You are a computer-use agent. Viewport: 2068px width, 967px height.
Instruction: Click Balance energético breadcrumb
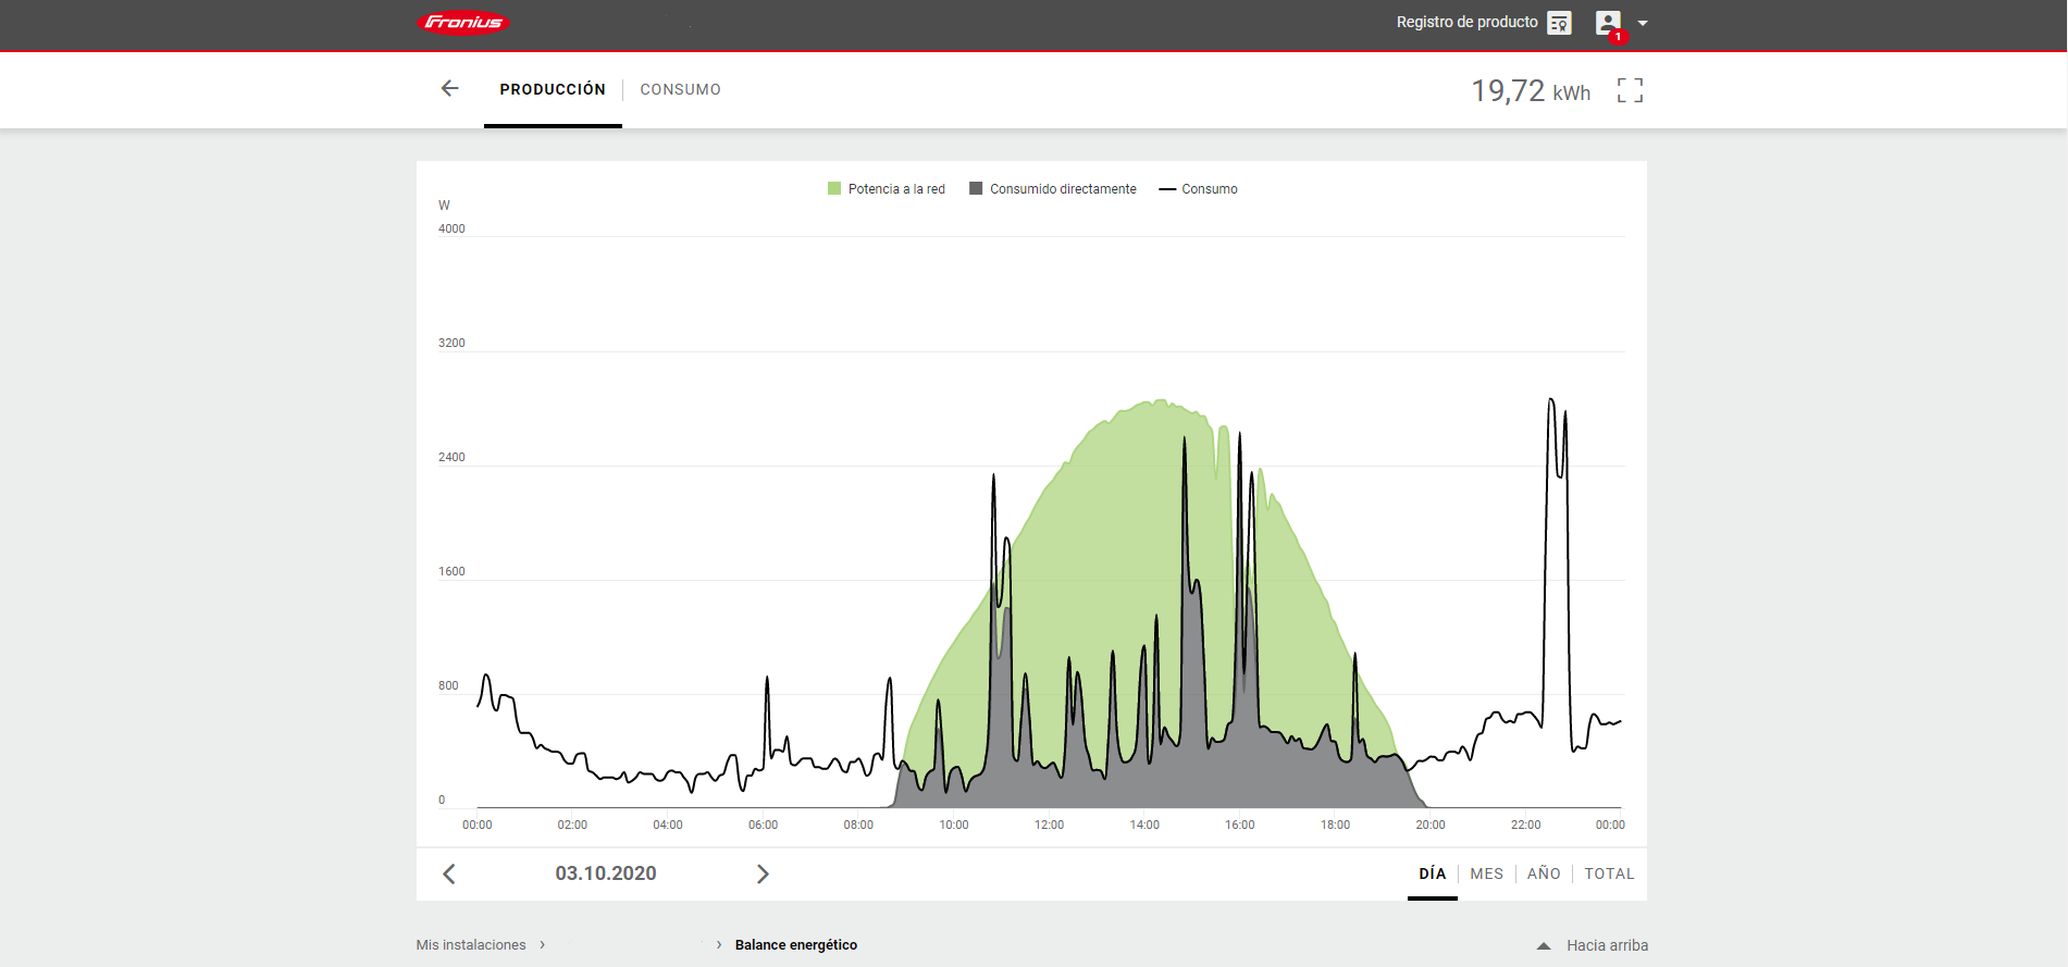coord(796,945)
